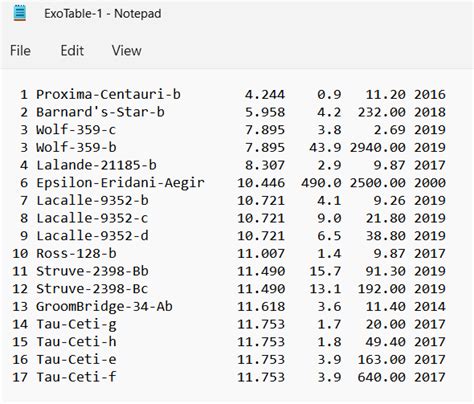The image size is (474, 404).
Task: Open the Edit menu
Action: coord(72,51)
